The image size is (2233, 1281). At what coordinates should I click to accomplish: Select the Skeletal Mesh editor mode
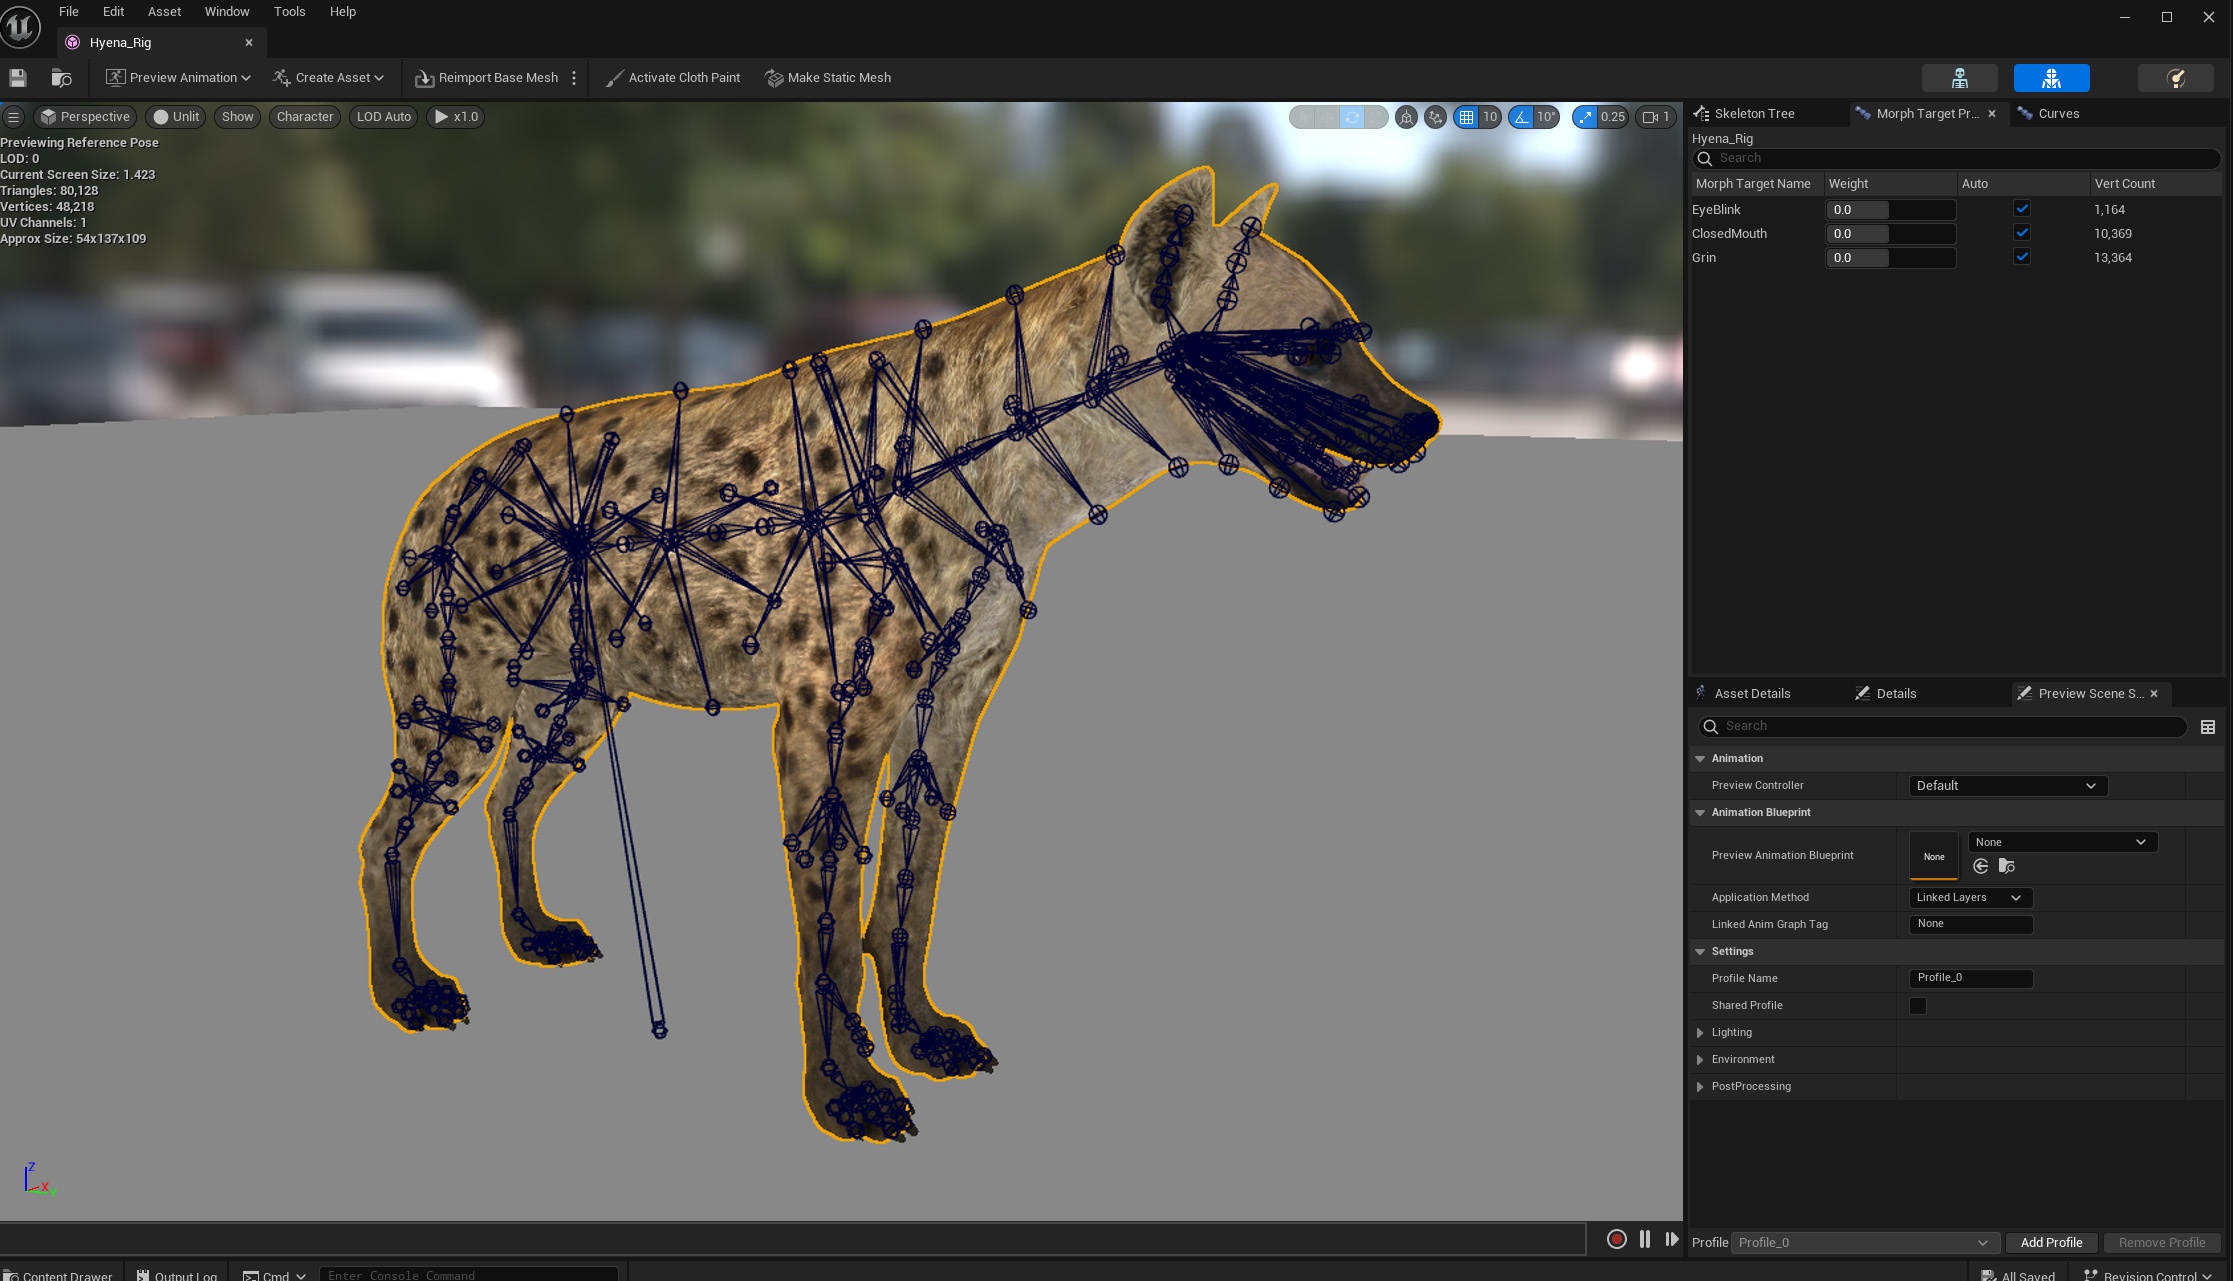2051,78
